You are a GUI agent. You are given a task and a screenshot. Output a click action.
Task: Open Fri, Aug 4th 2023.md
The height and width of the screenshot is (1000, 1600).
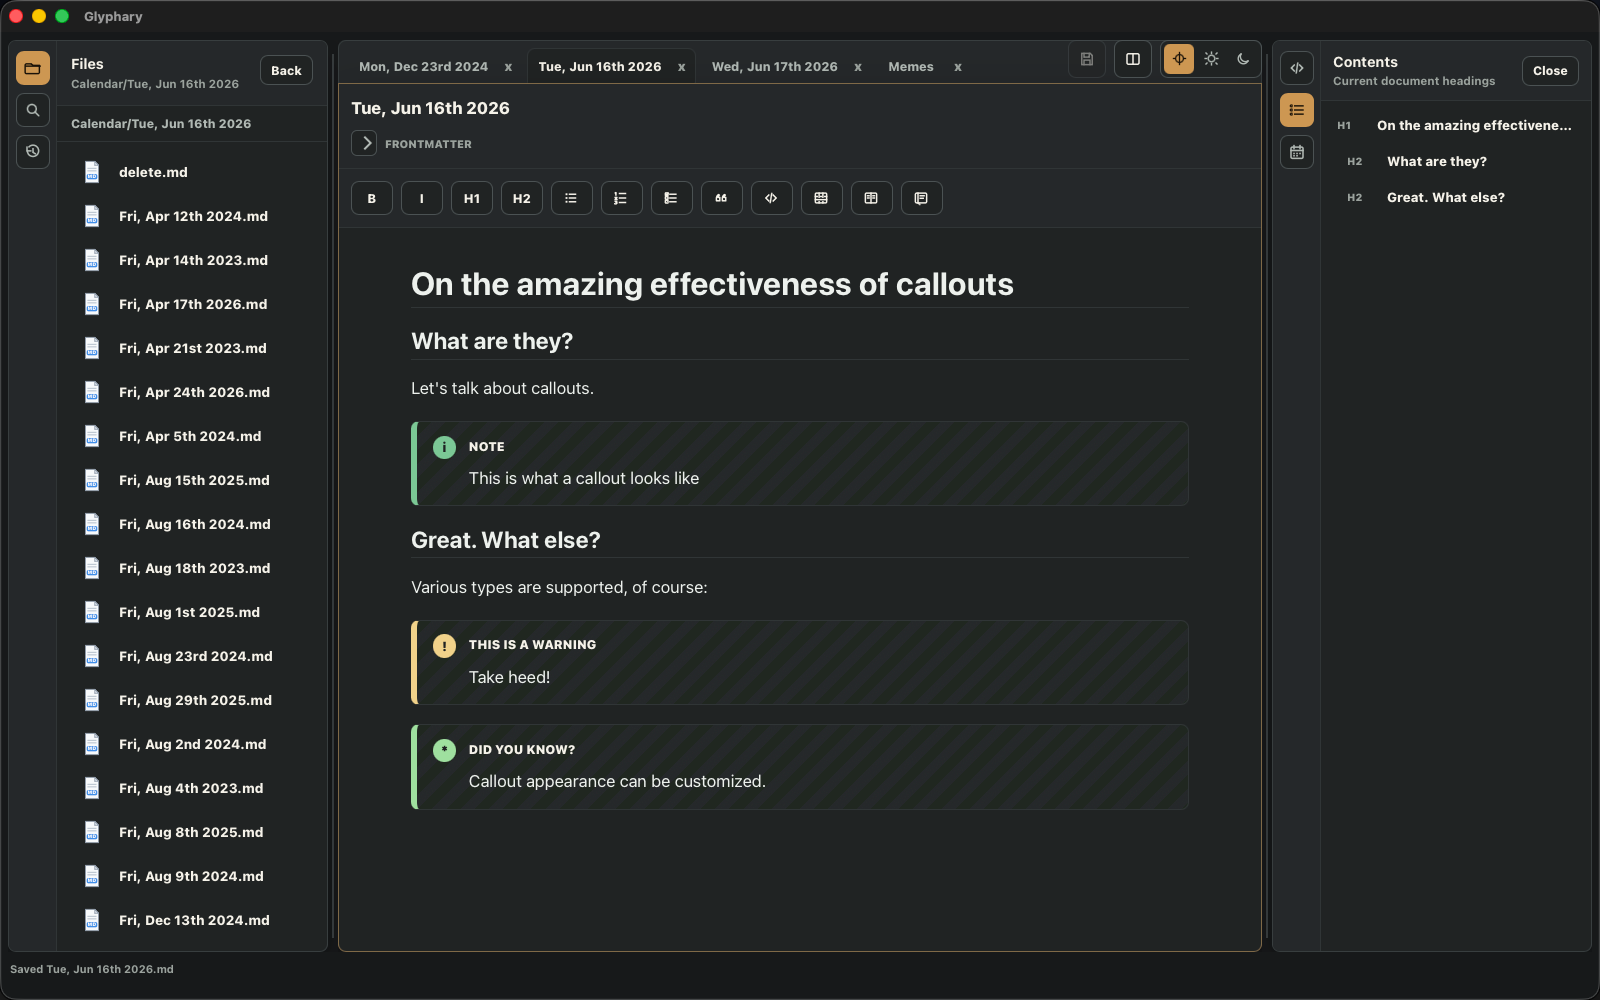[192, 788]
